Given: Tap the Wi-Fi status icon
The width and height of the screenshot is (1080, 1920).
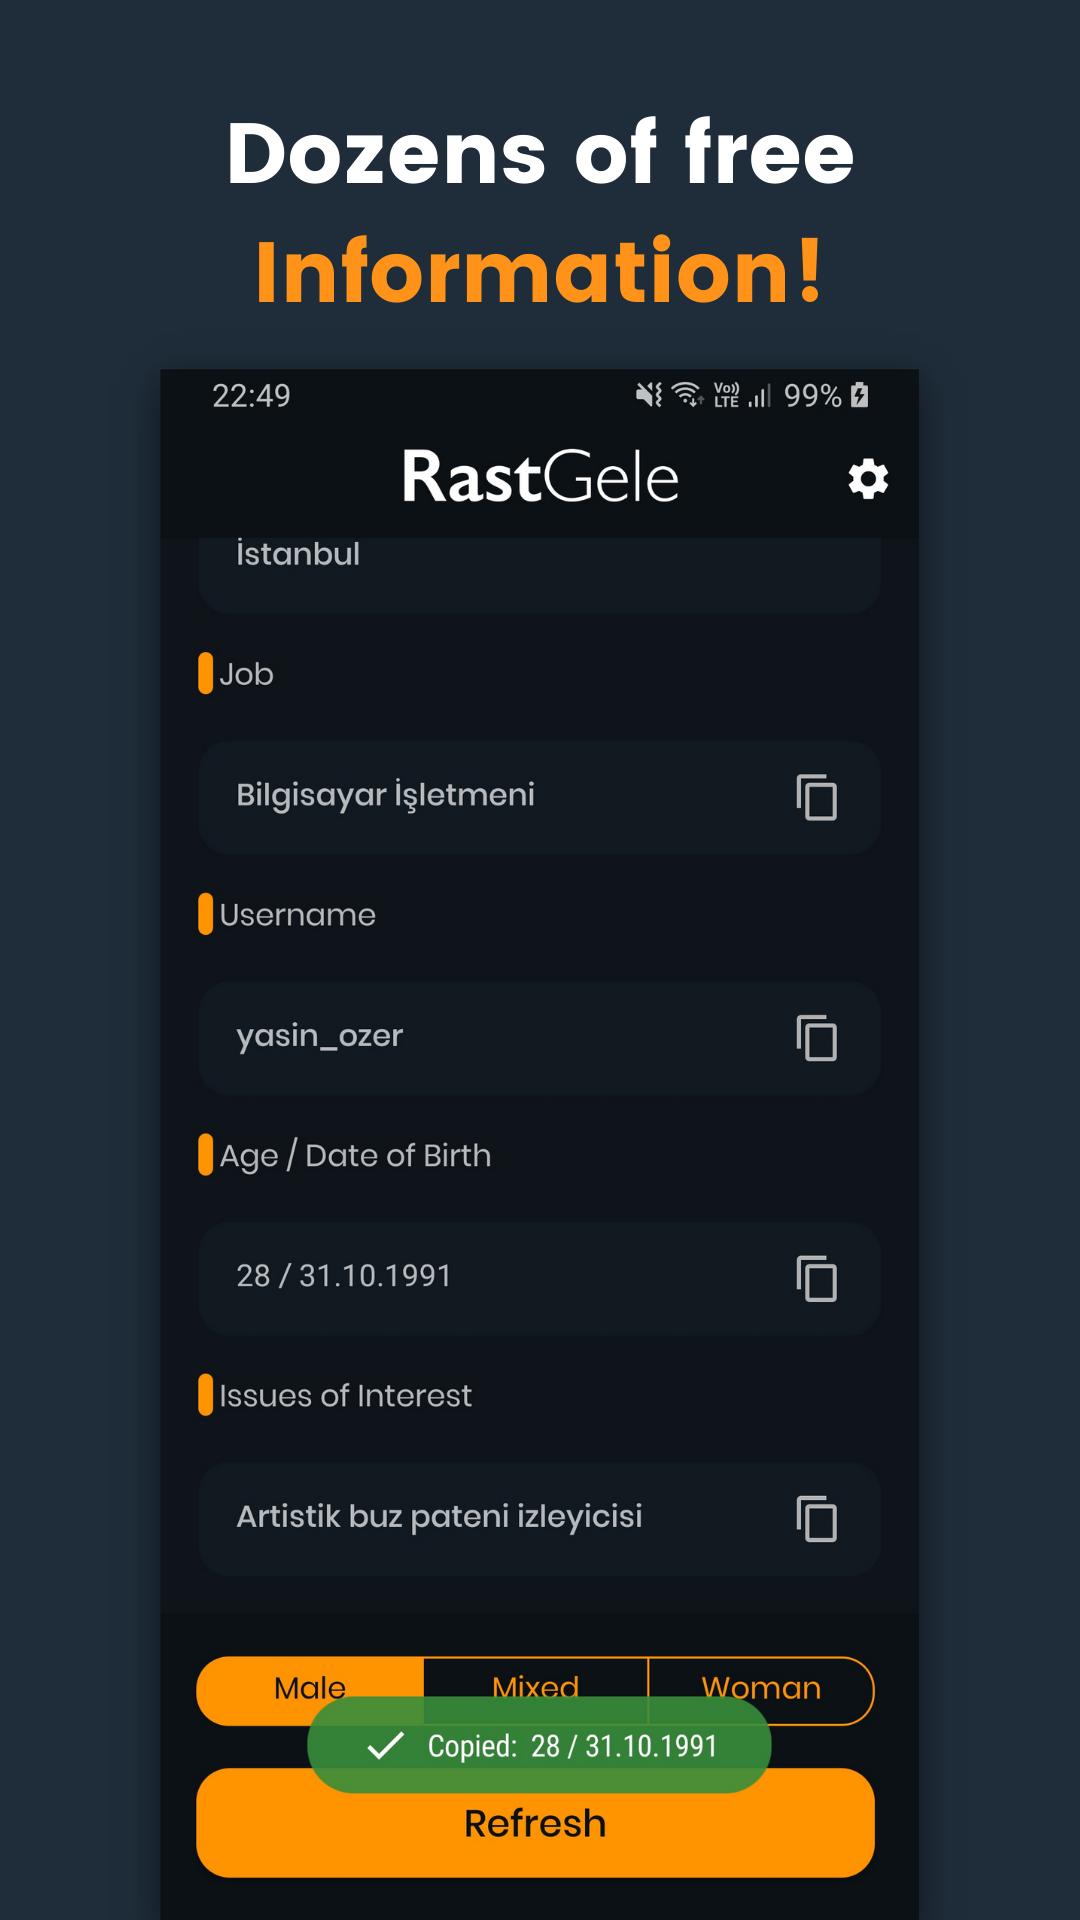Looking at the screenshot, I should click(687, 396).
